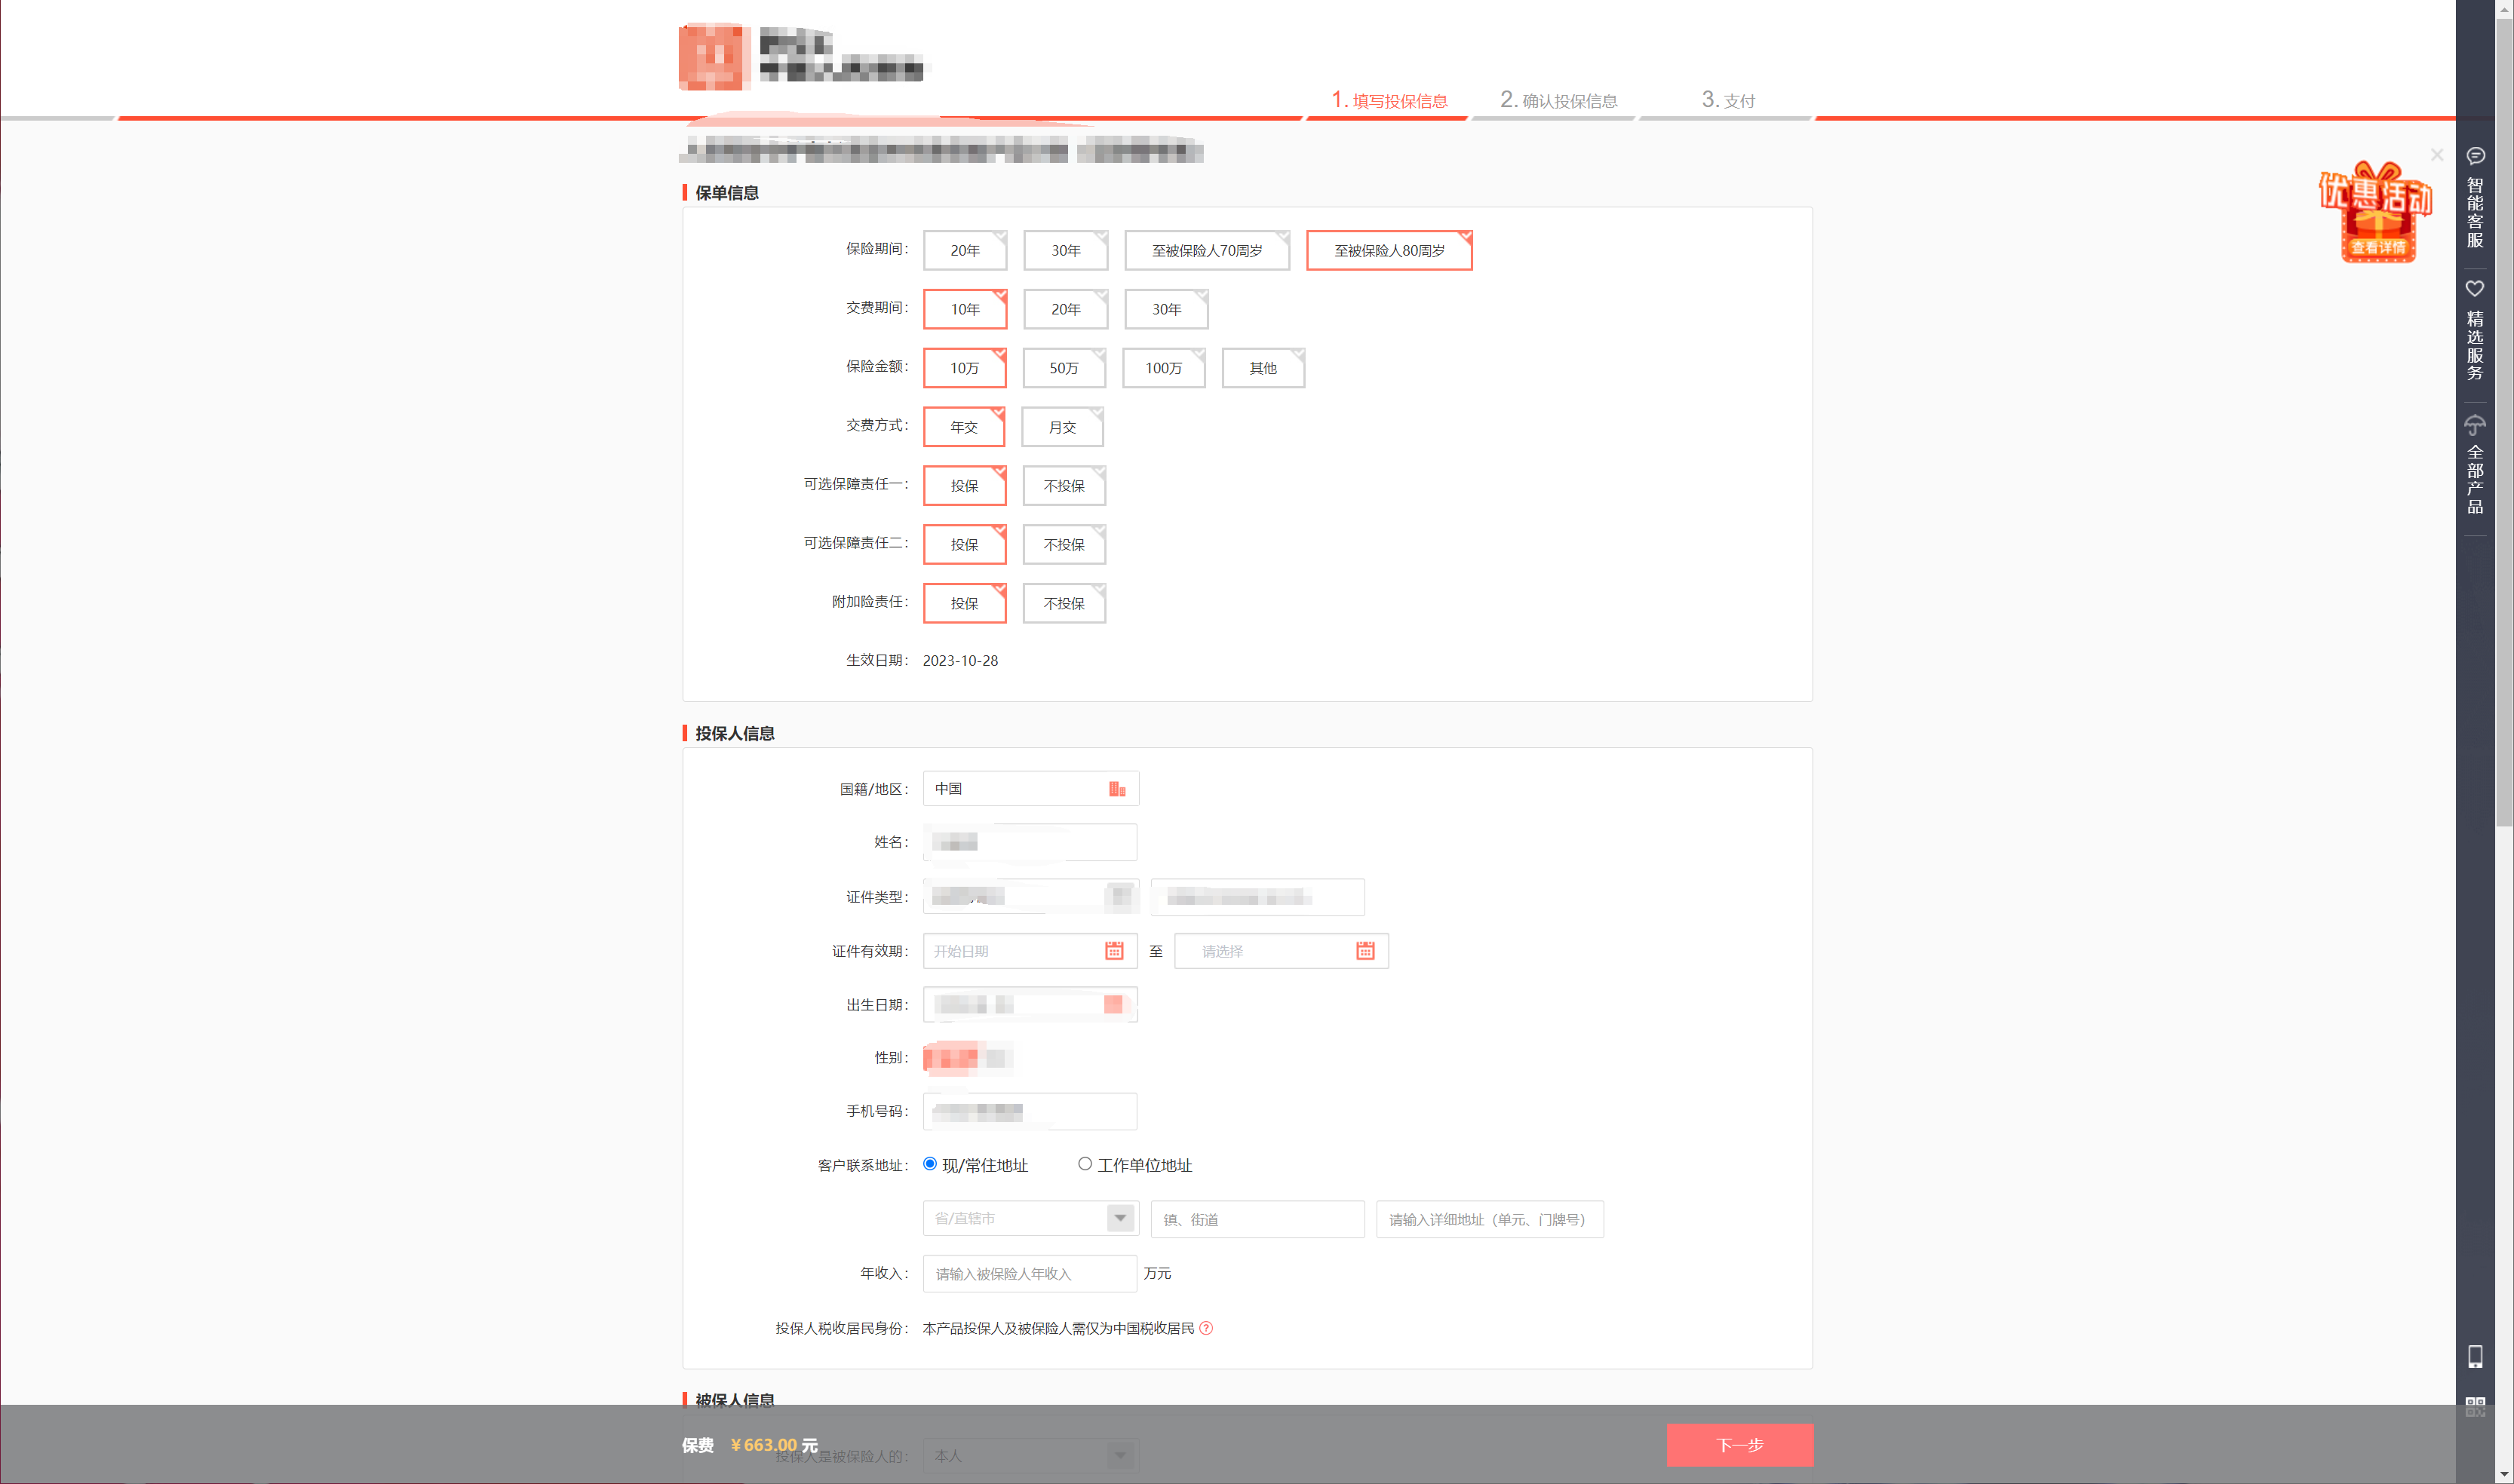Select 30年 insurance period
2514x1484 pixels.
1066,250
